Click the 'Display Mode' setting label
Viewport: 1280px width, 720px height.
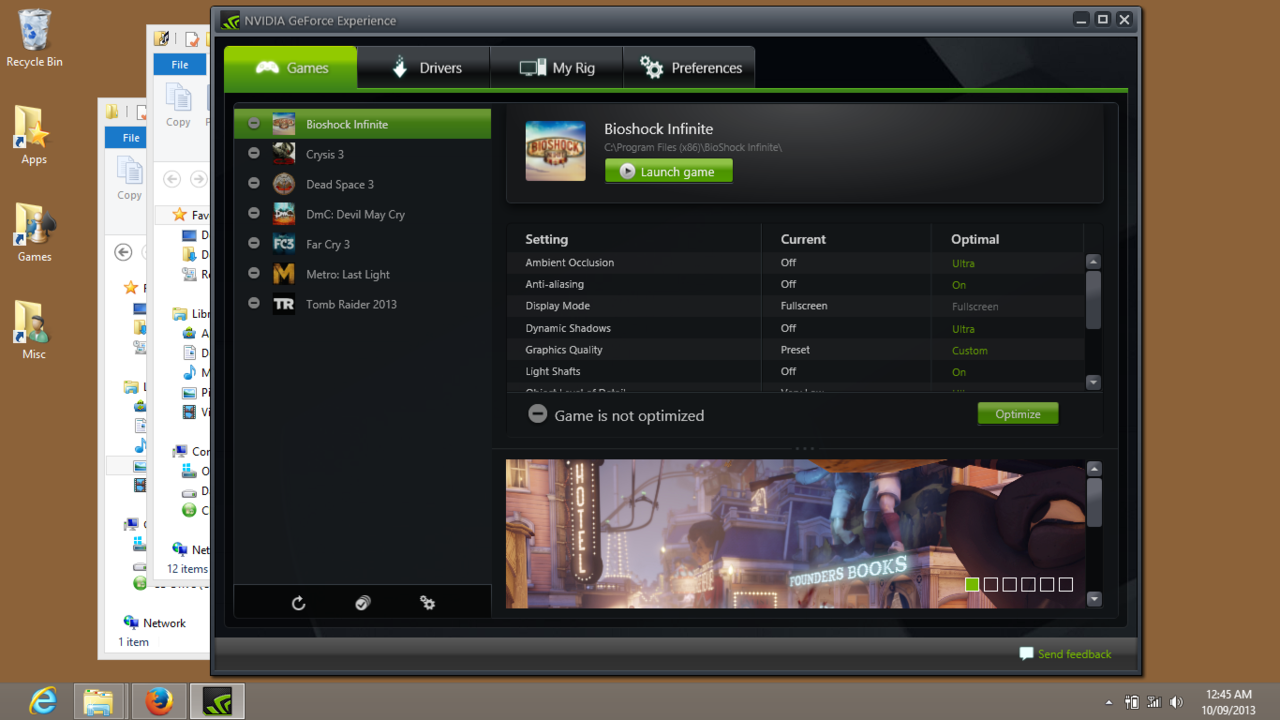pyautogui.click(x=558, y=306)
